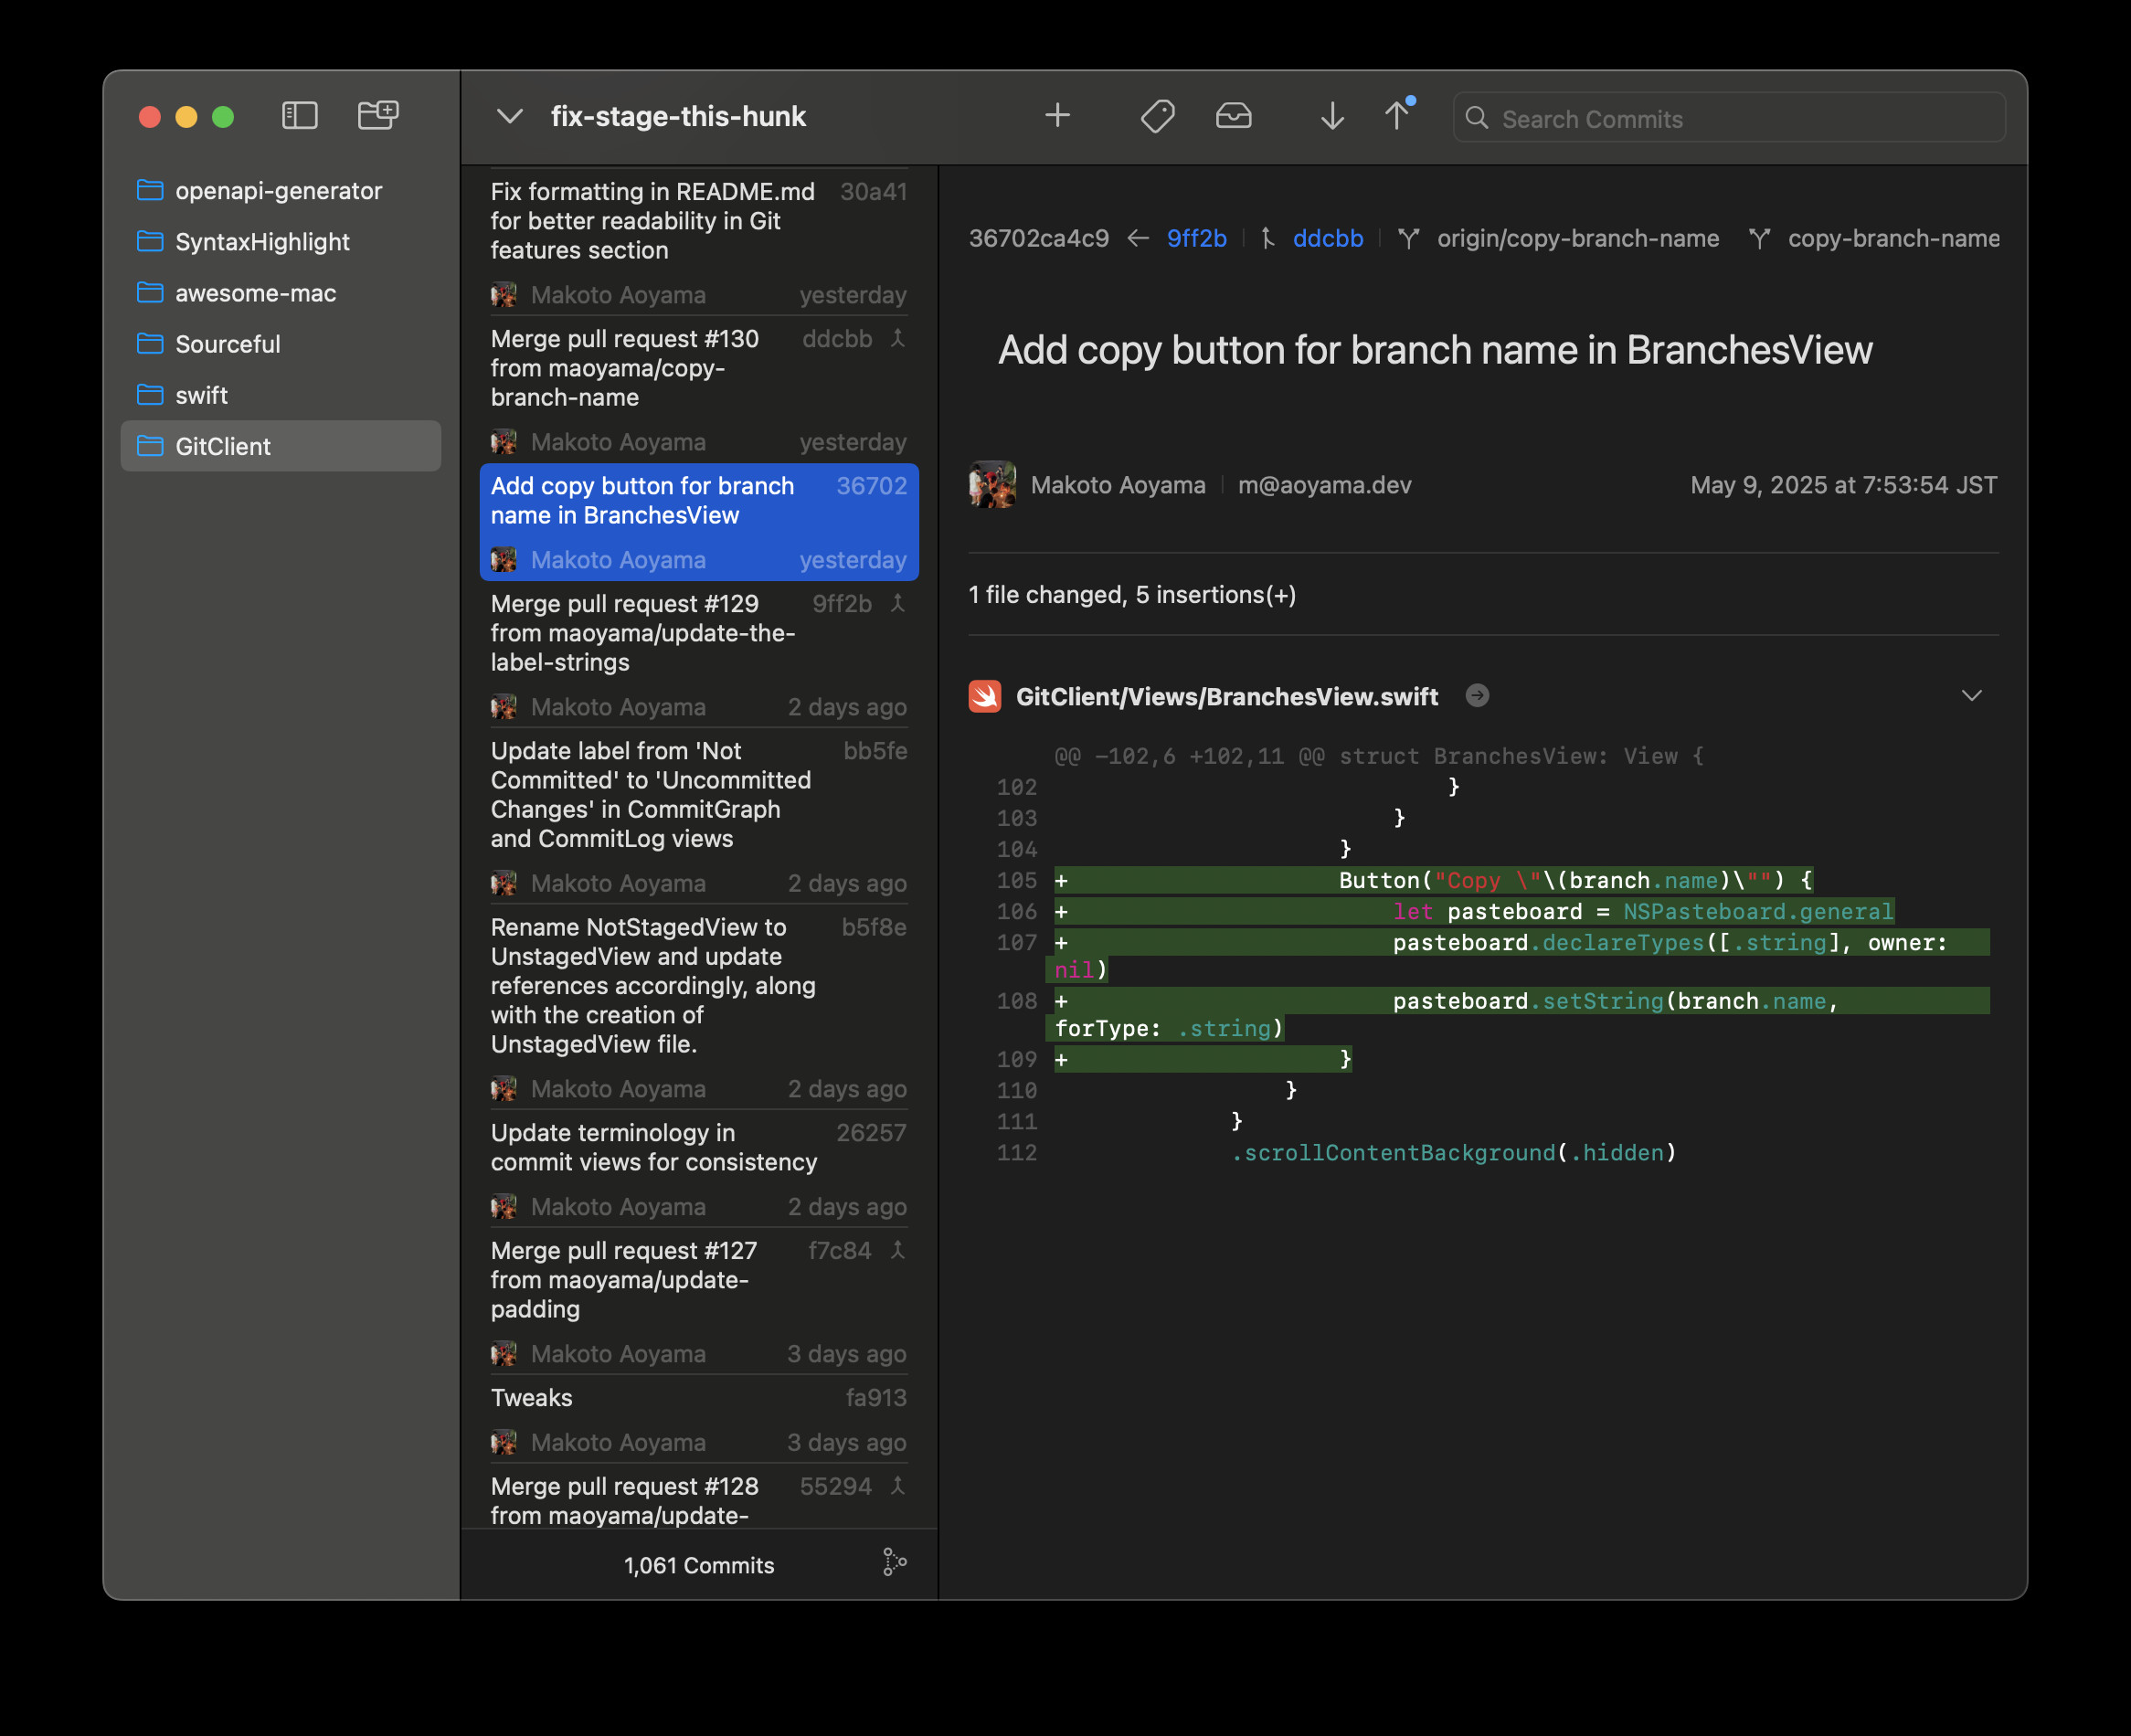Select the Sourceful repository folder
Viewport: 2131px width, 1736px height.
tap(228, 344)
